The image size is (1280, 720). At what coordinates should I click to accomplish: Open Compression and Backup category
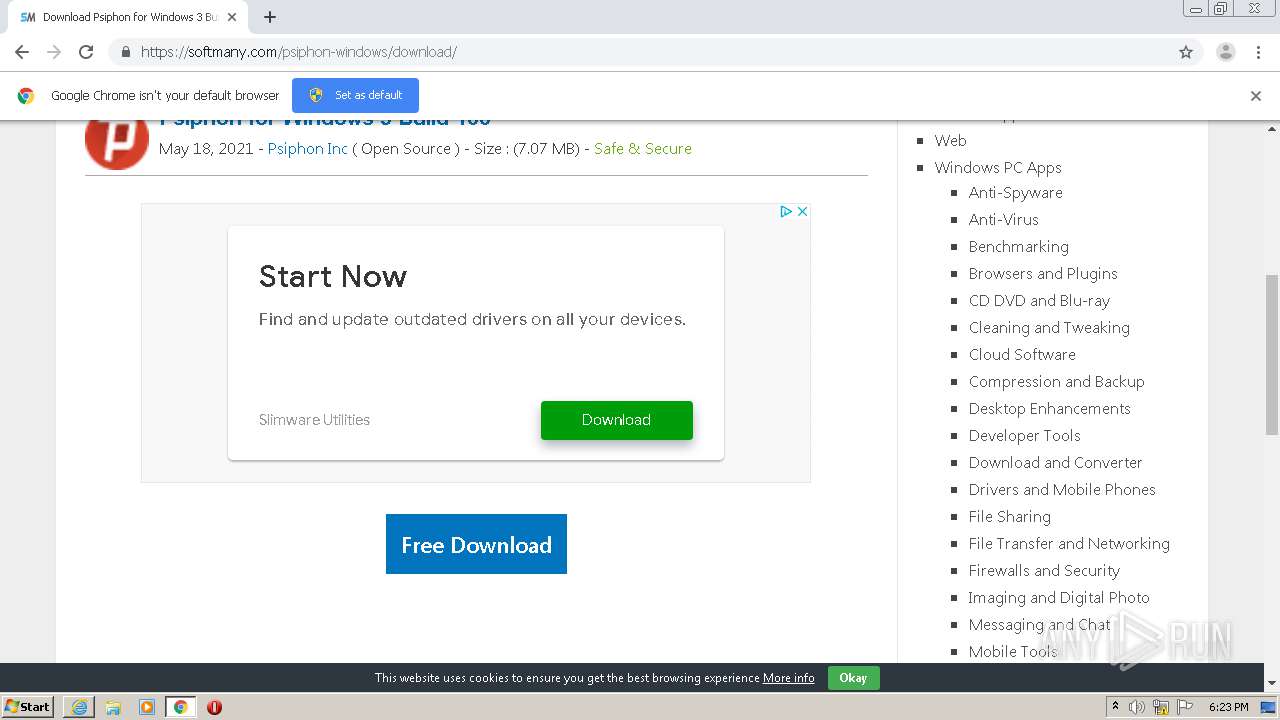(x=1056, y=381)
